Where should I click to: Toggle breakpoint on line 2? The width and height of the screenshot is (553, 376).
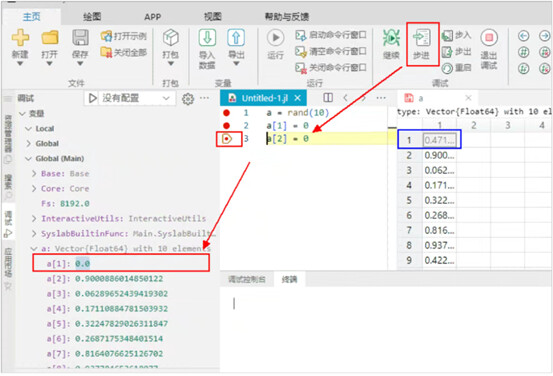226,126
